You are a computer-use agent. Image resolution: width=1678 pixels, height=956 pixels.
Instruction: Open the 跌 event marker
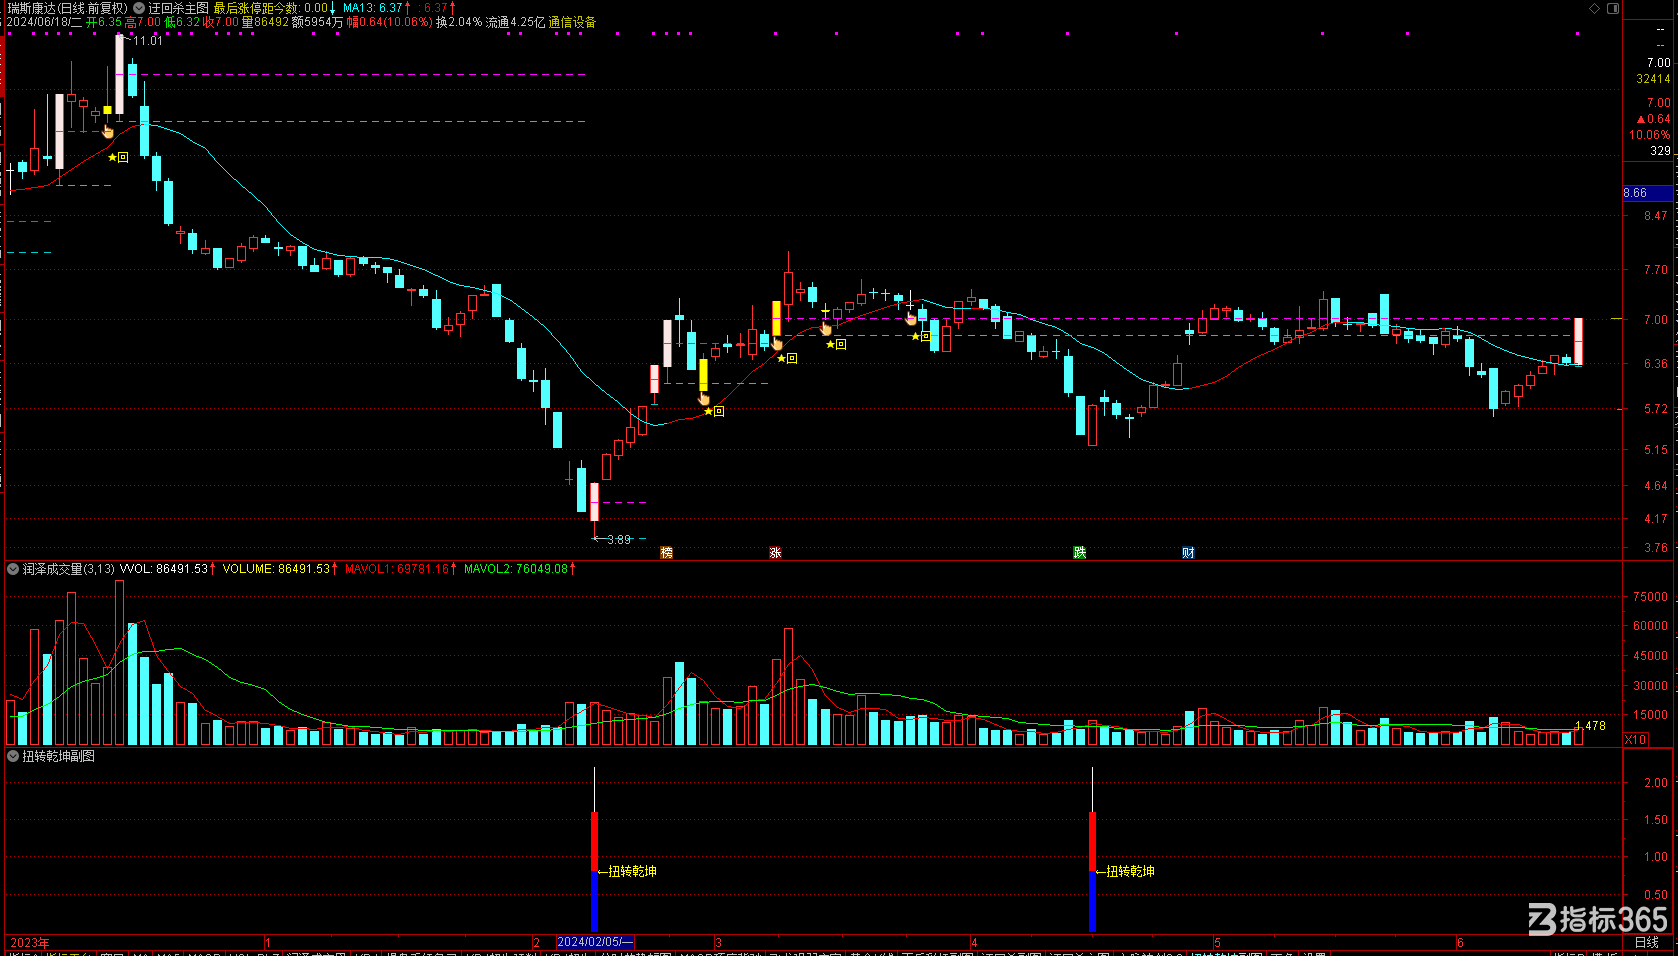tap(1080, 553)
